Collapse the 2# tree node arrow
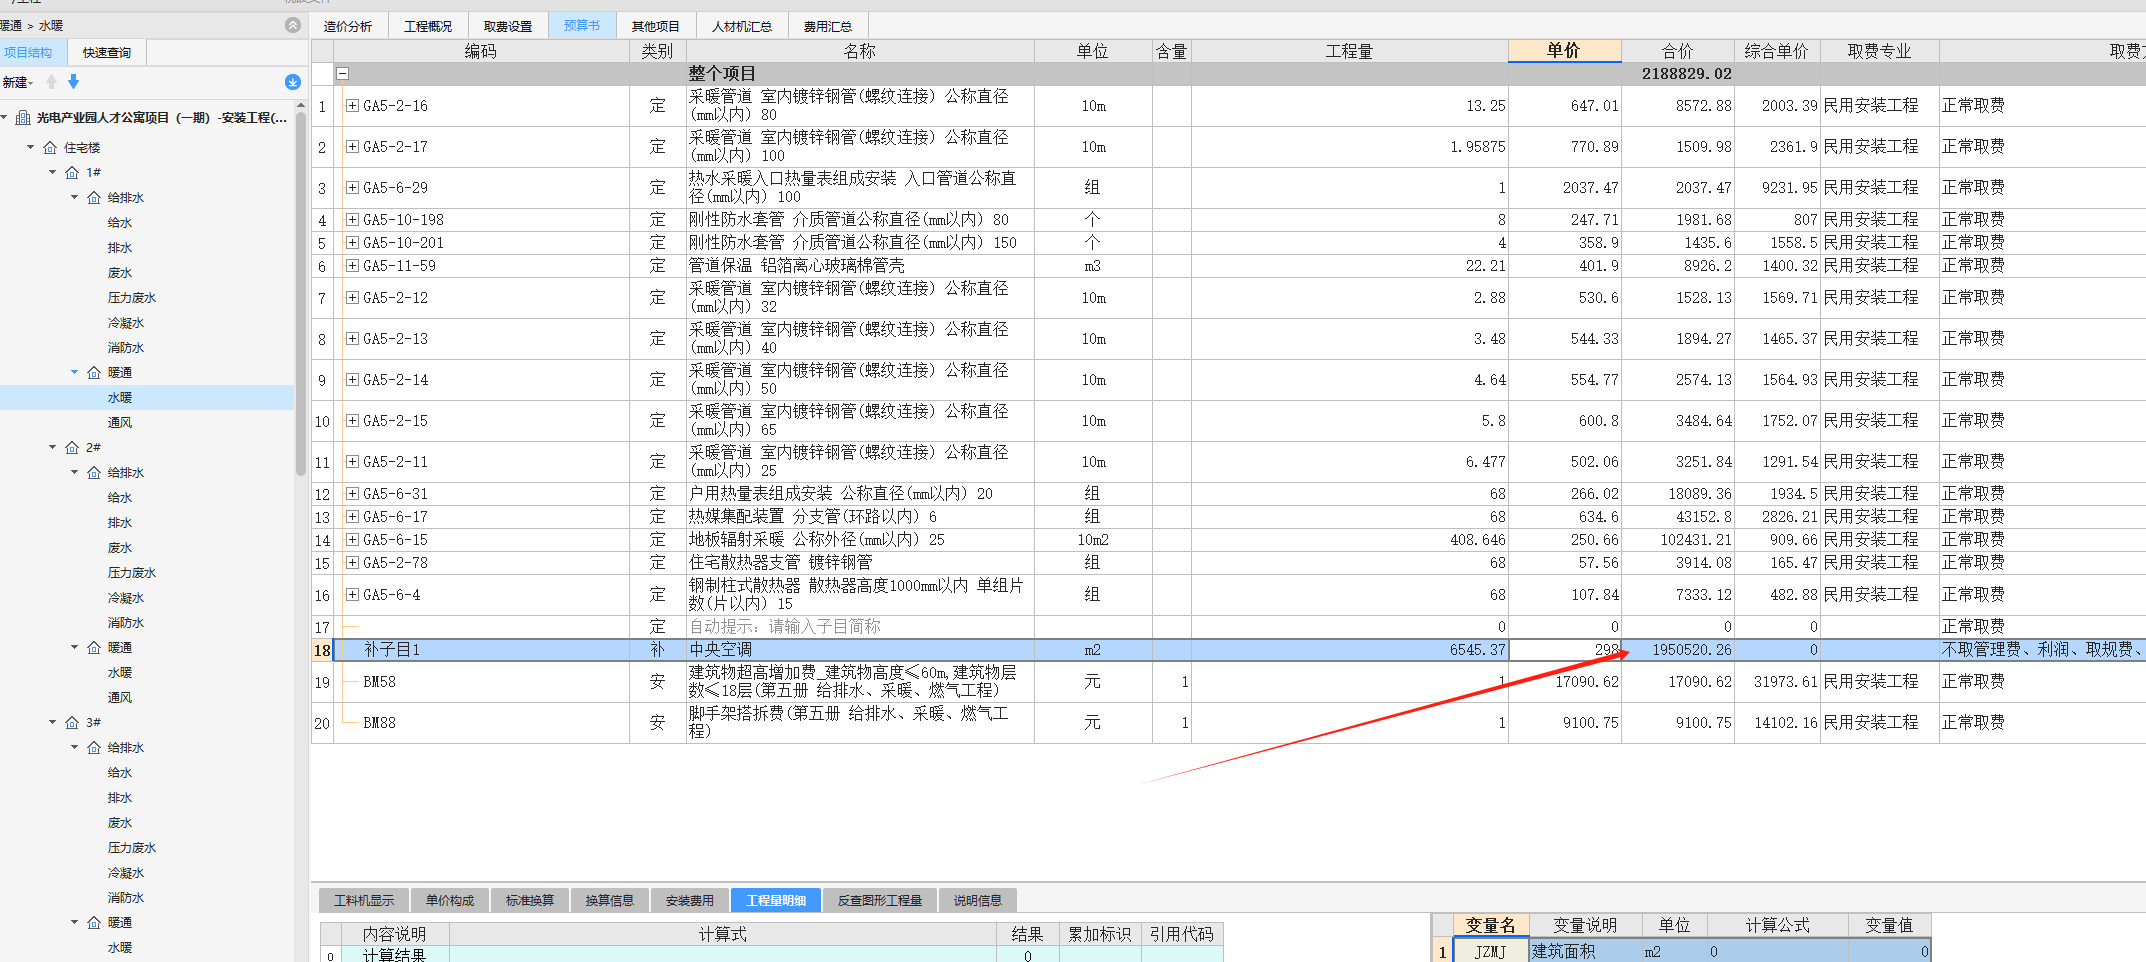Viewport: 2146px width, 962px height. coord(53,447)
